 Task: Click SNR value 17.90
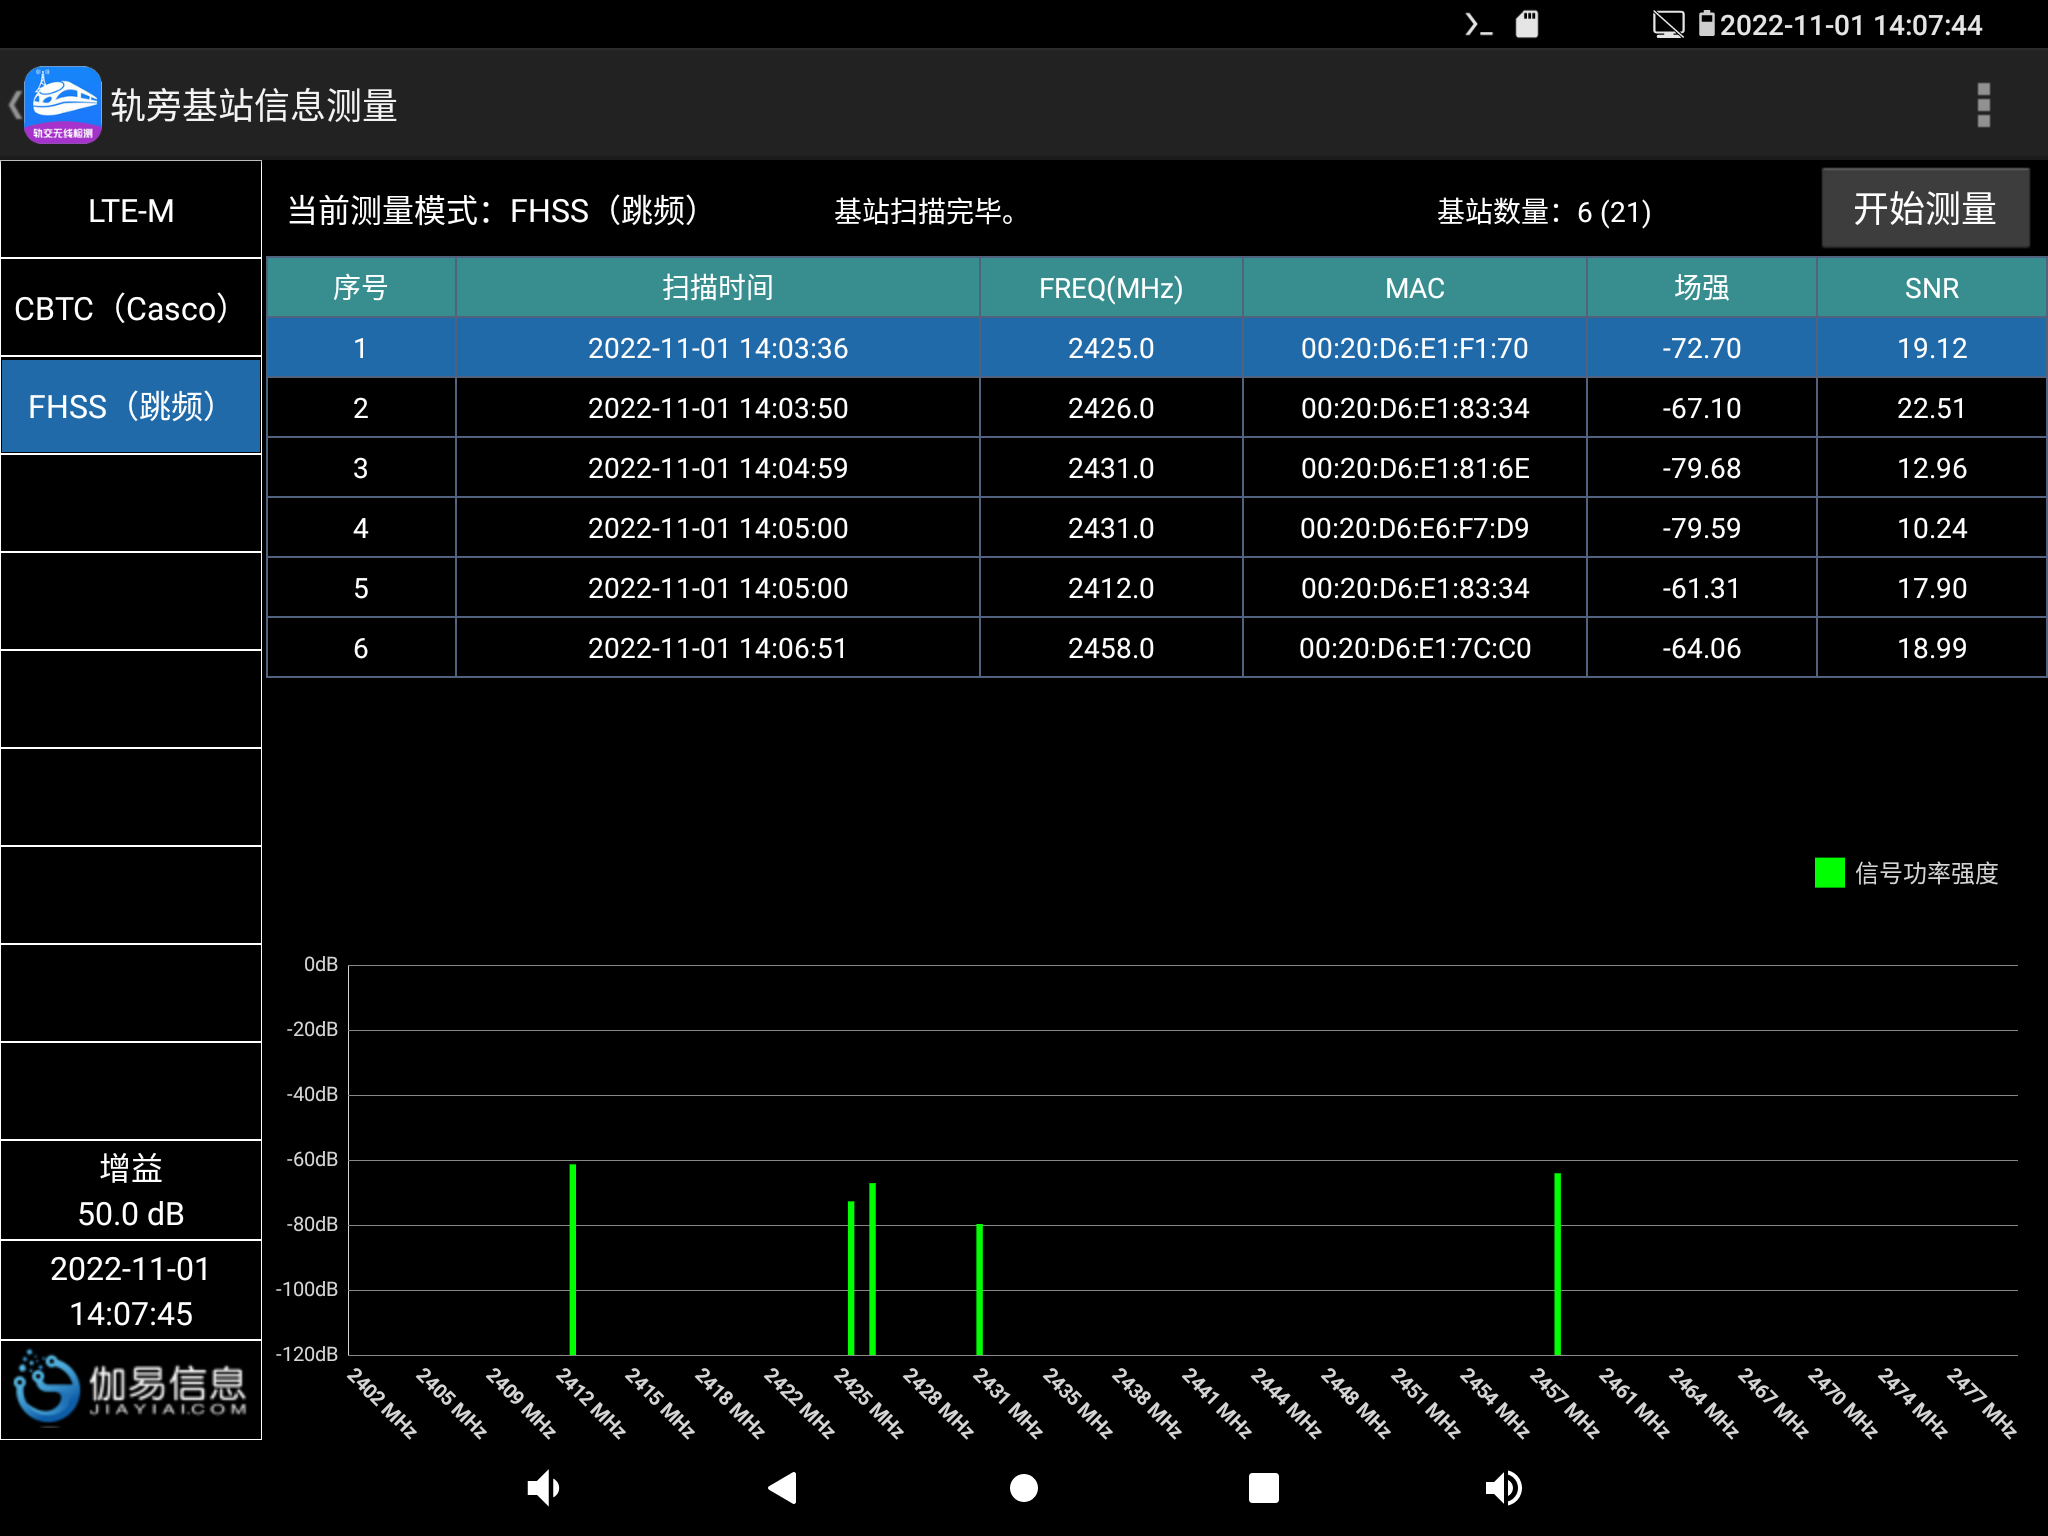pyautogui.click(x=1932, y=588)
